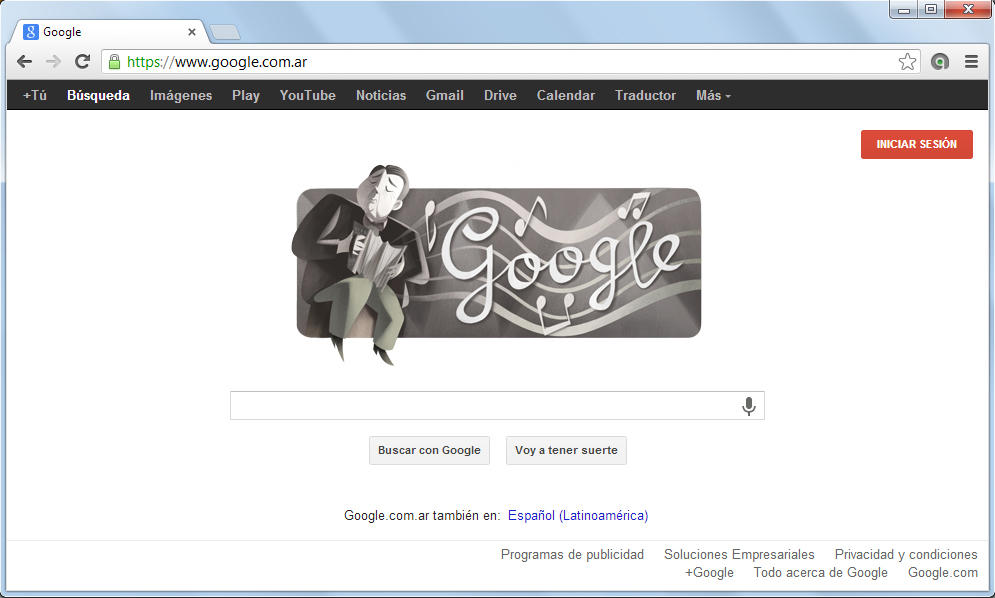Reload the page with the refresh icon

tap(82, 62)
